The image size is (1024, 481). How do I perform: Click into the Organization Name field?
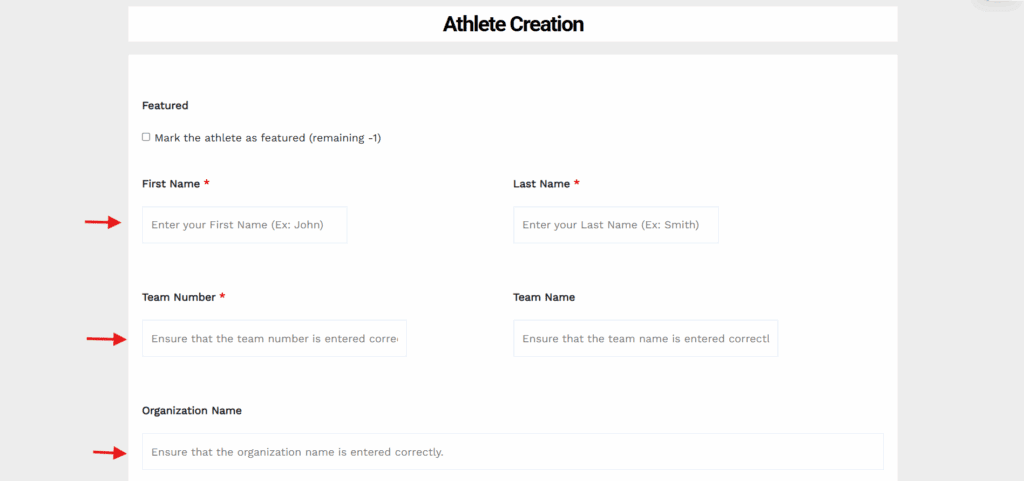(x=513, y=451)
